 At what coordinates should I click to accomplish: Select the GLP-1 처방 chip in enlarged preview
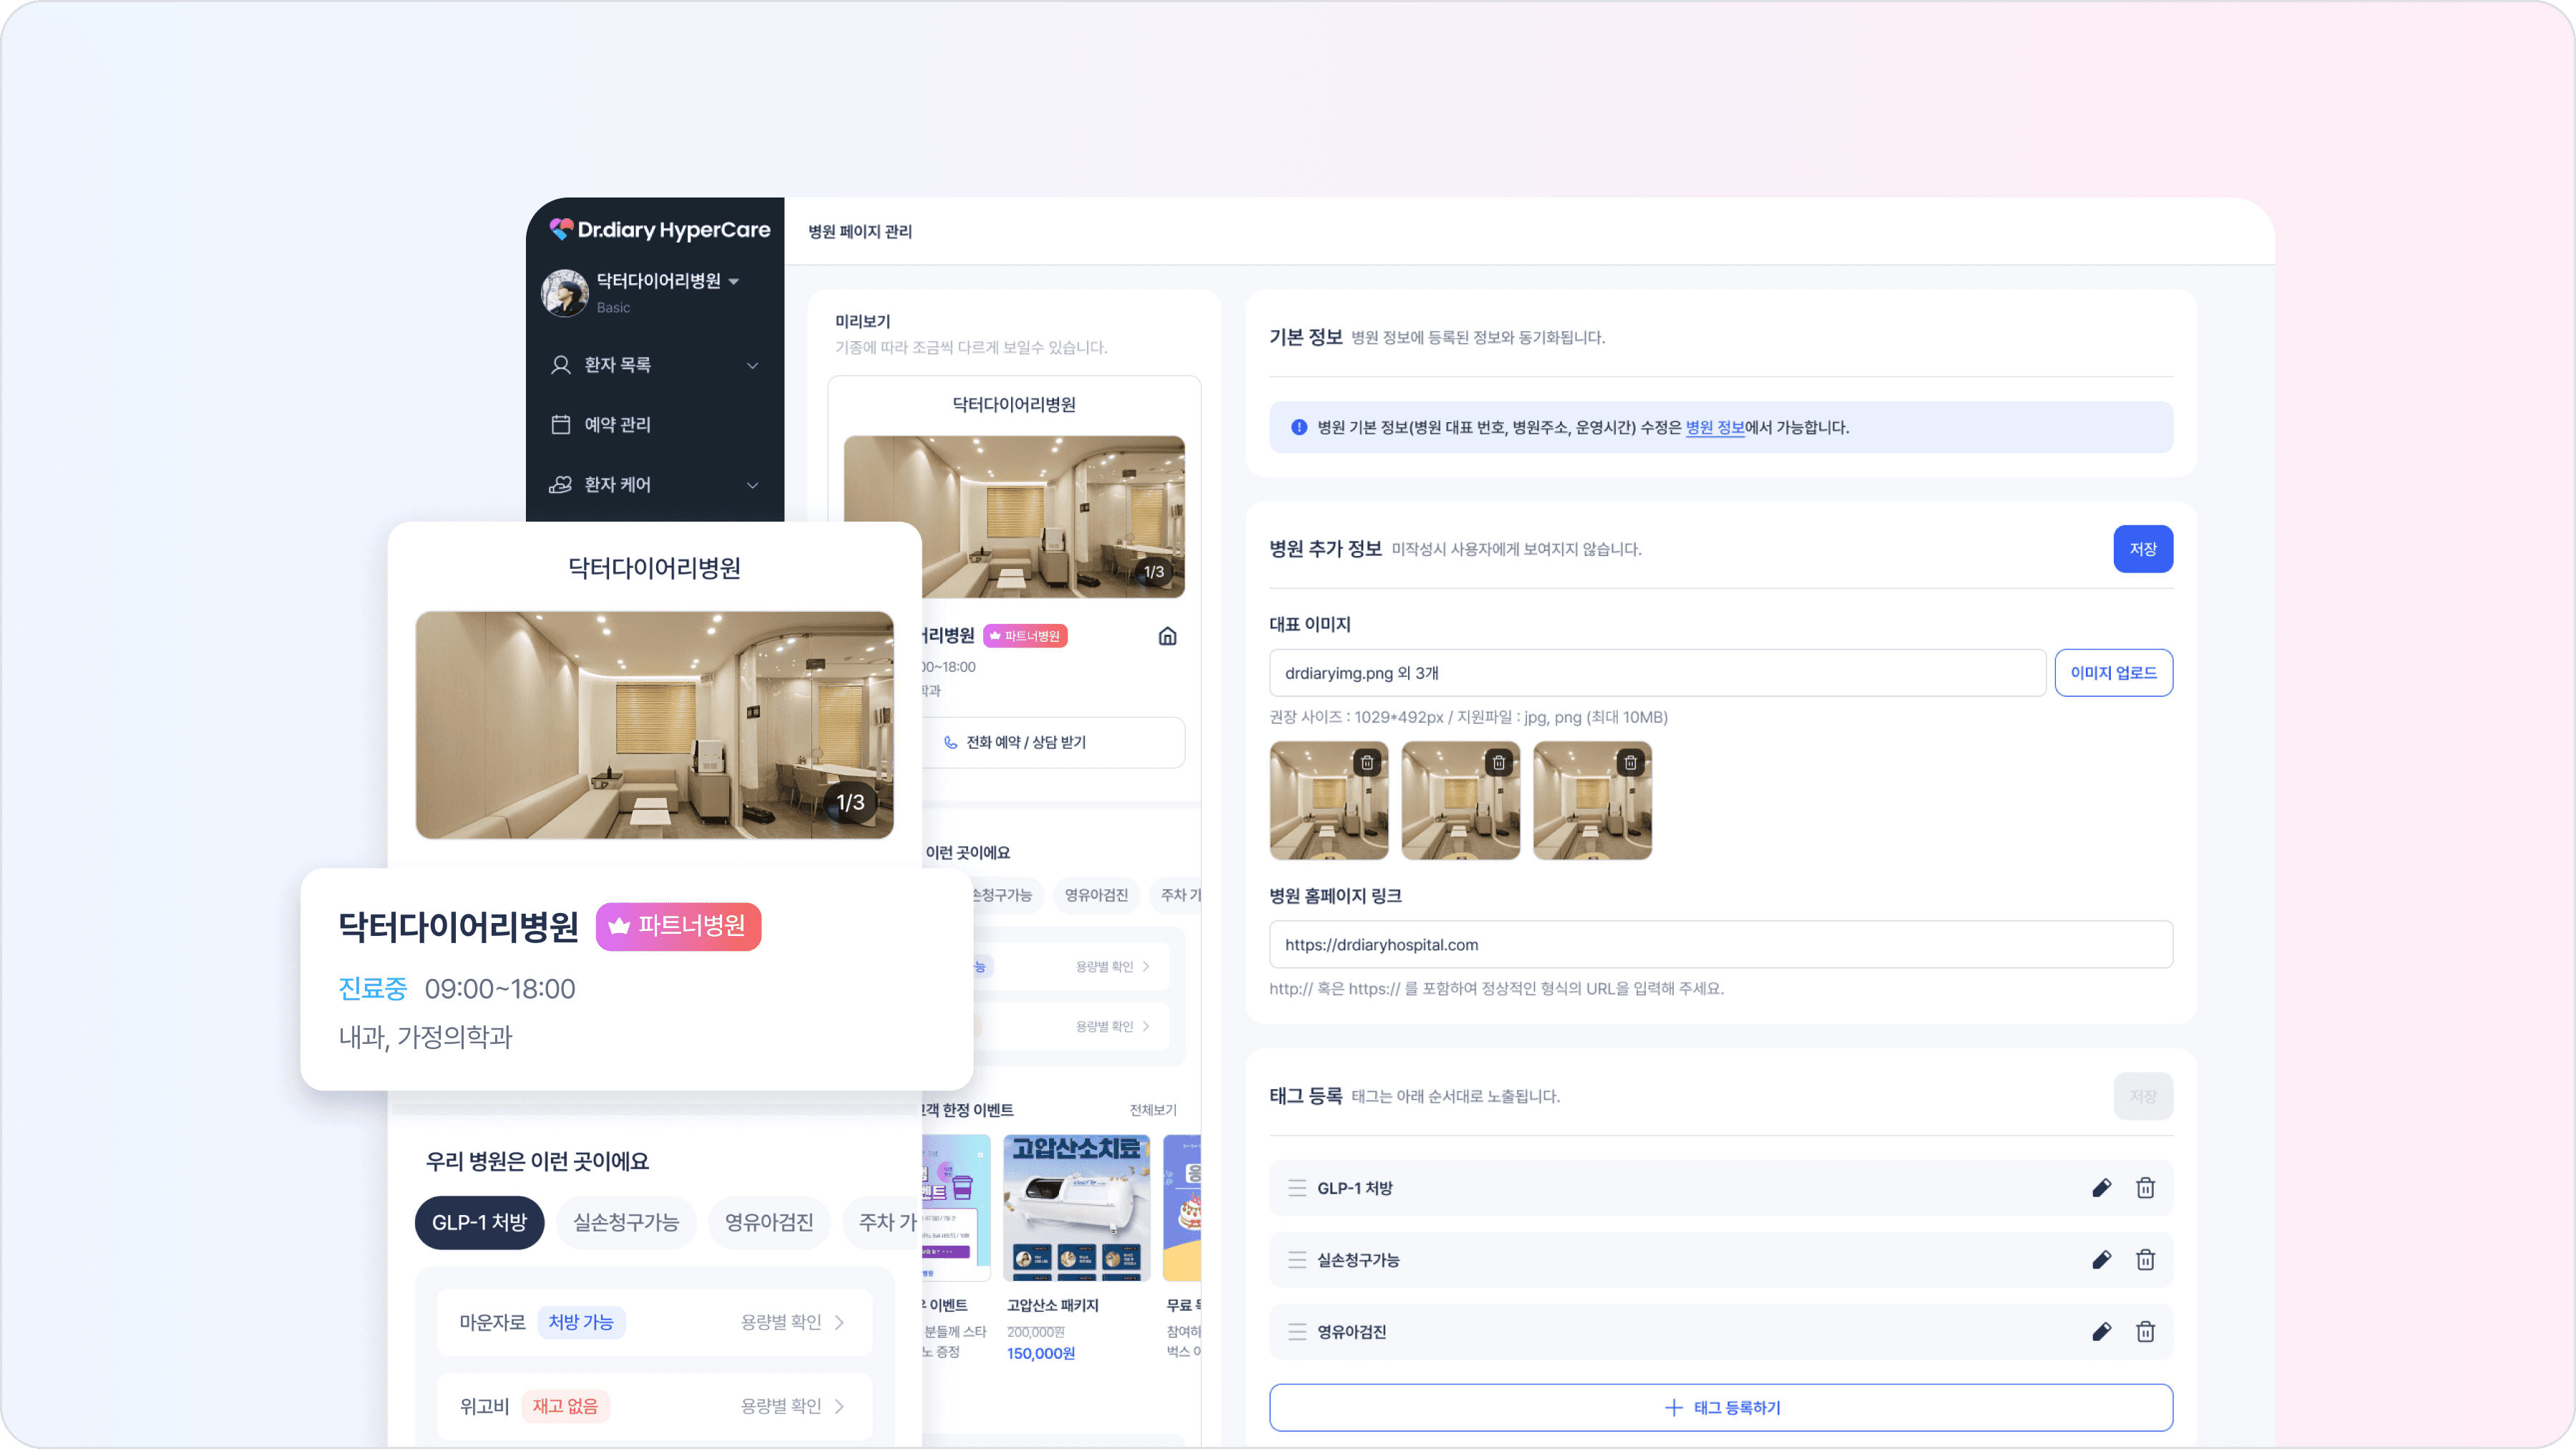pyautogui.click(x=479, y=1223)
